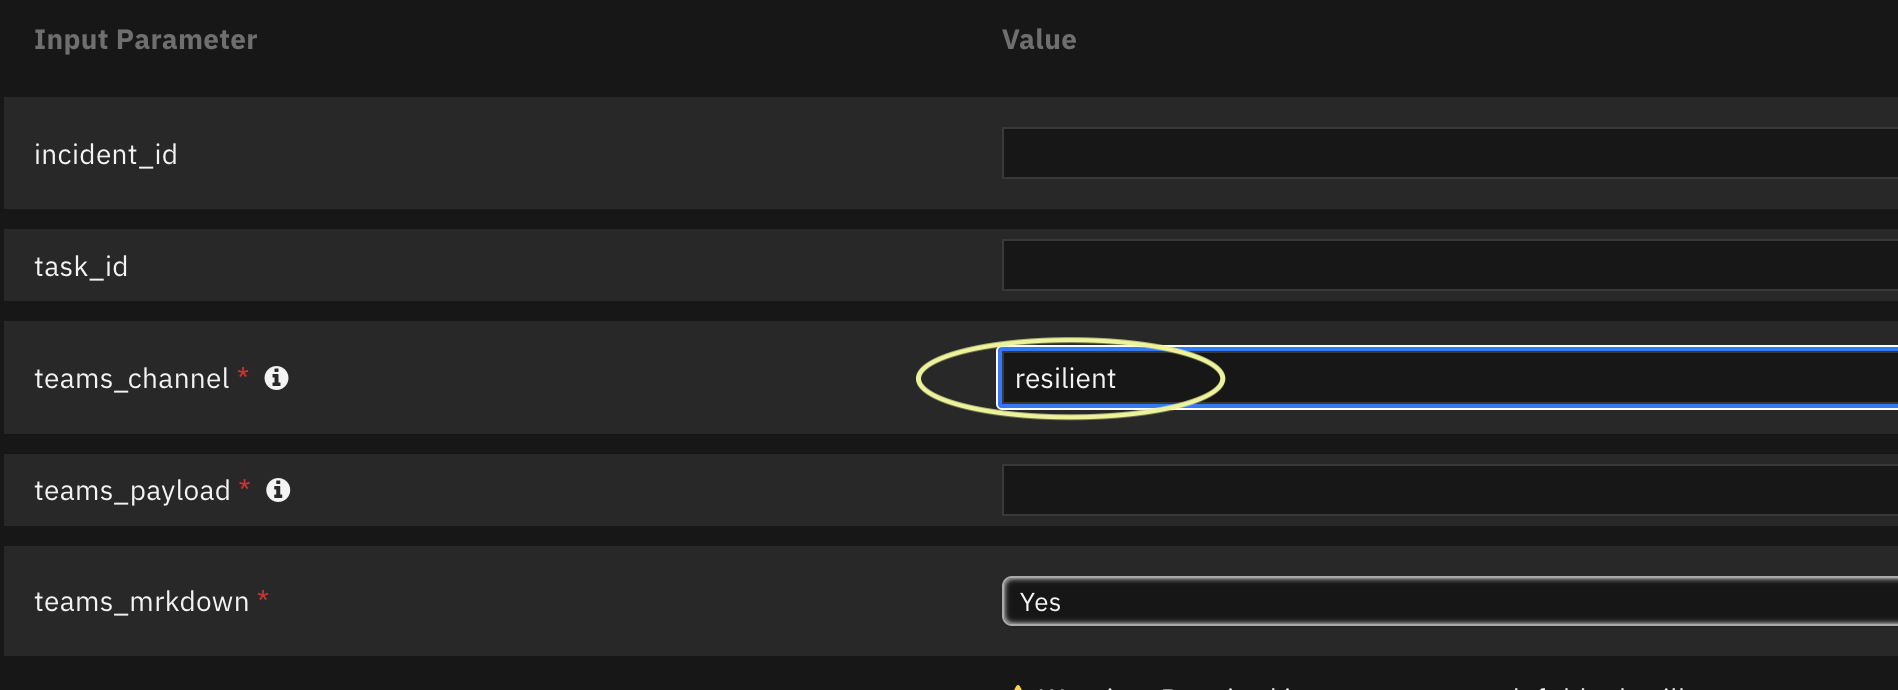Image resolution: width=1898 pixels, height=690 pixels.
Task: Select the teams_channel parameter label
Action: click(131, 379)
